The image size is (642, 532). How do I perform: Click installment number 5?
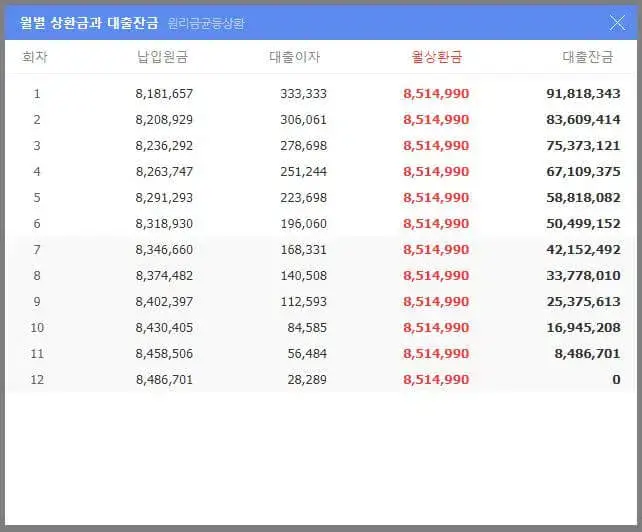pos(37,198)
